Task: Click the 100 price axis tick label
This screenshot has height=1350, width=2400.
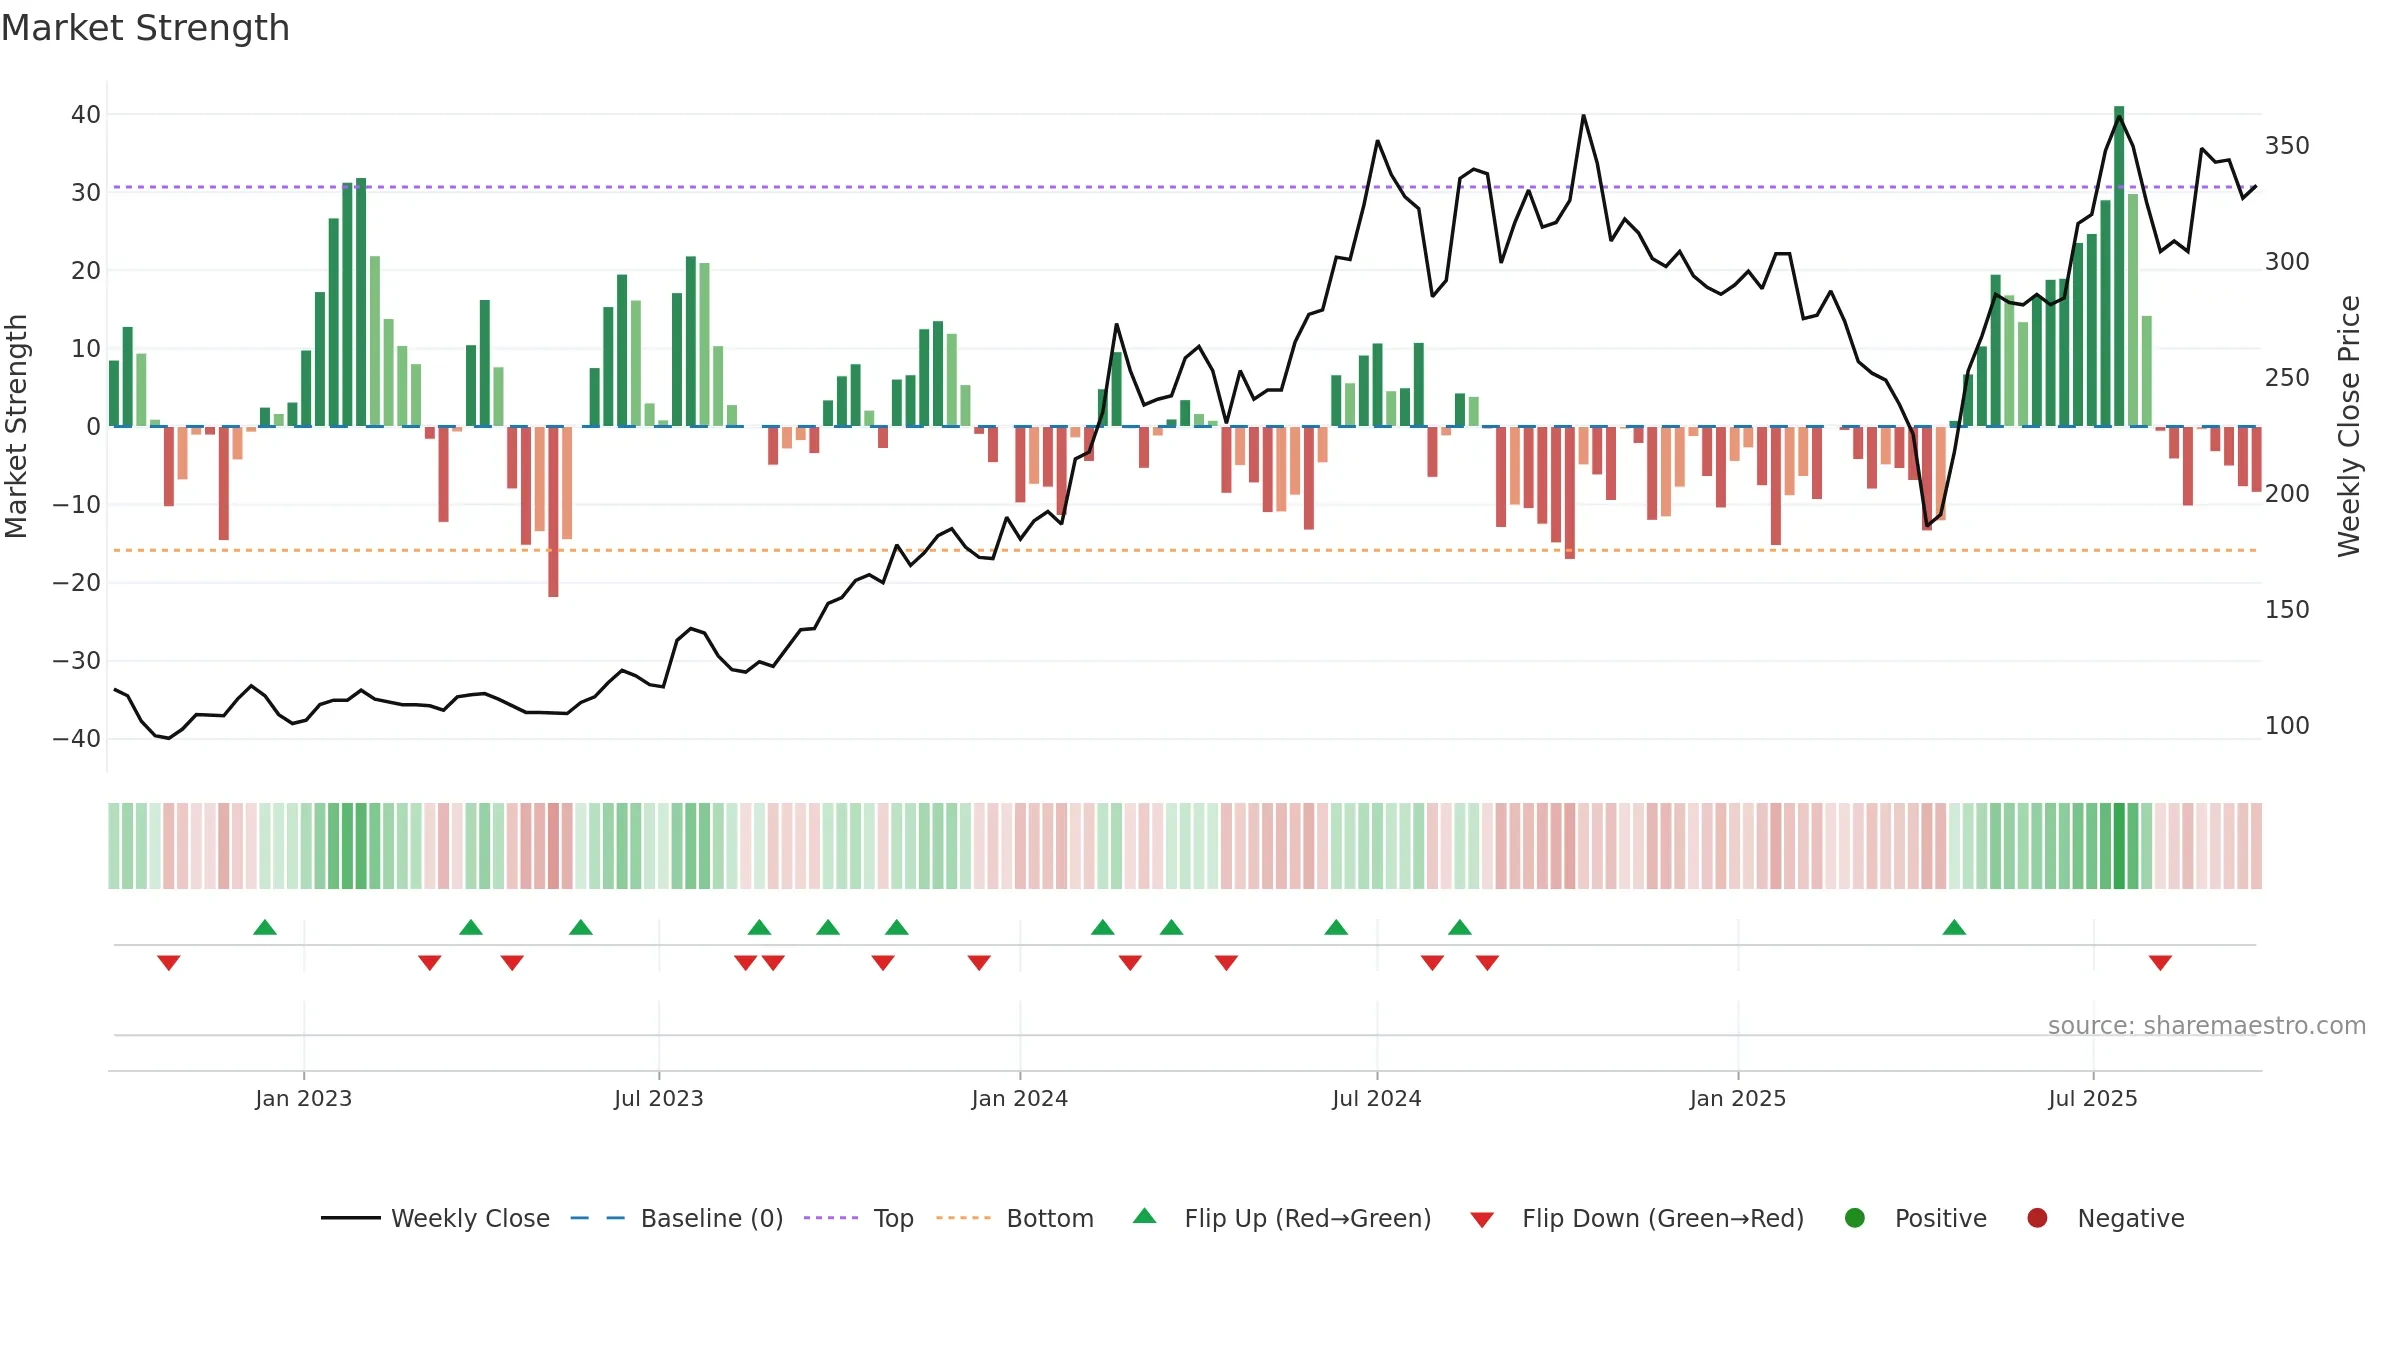Action: point(2287,726)
